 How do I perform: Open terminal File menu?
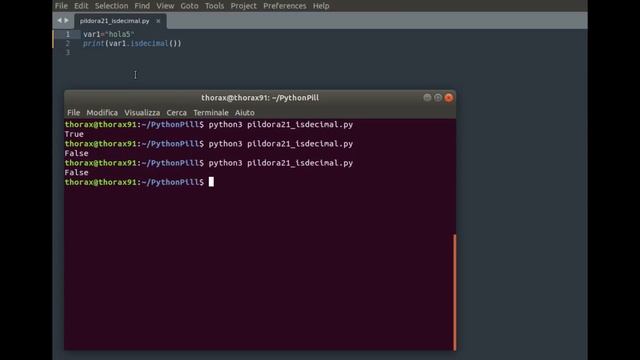[x=73, y=113]
